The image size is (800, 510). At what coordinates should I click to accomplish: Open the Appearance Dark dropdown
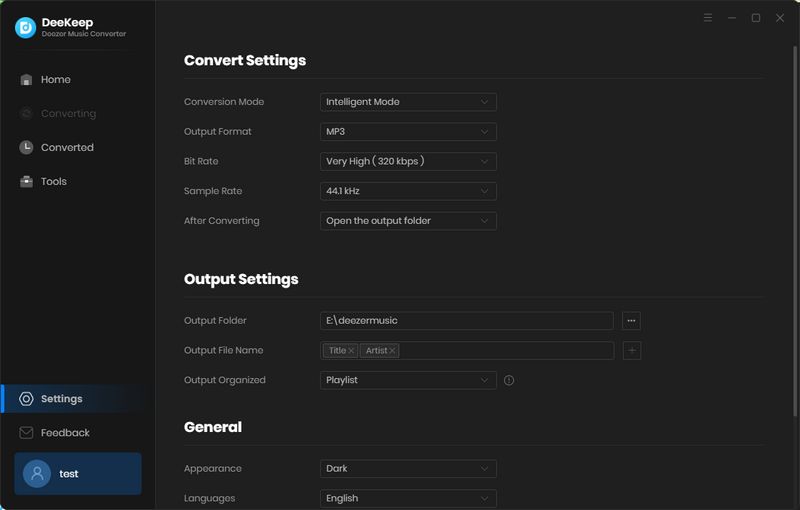coord(408,469)
